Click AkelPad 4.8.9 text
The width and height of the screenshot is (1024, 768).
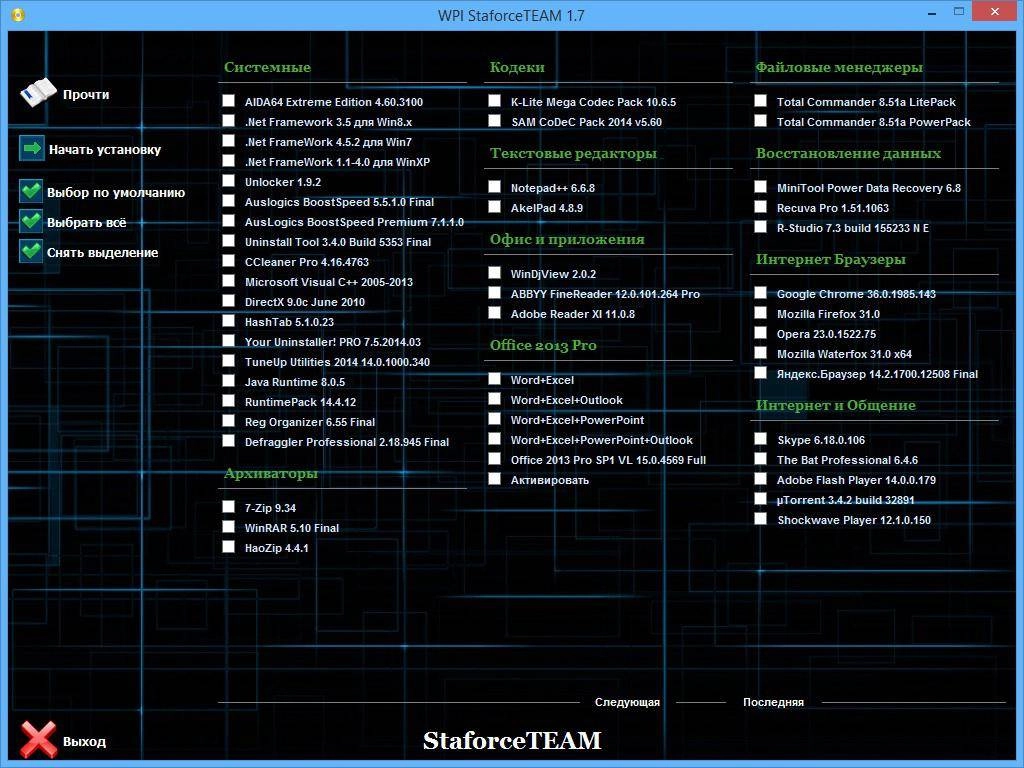point(547,208)
